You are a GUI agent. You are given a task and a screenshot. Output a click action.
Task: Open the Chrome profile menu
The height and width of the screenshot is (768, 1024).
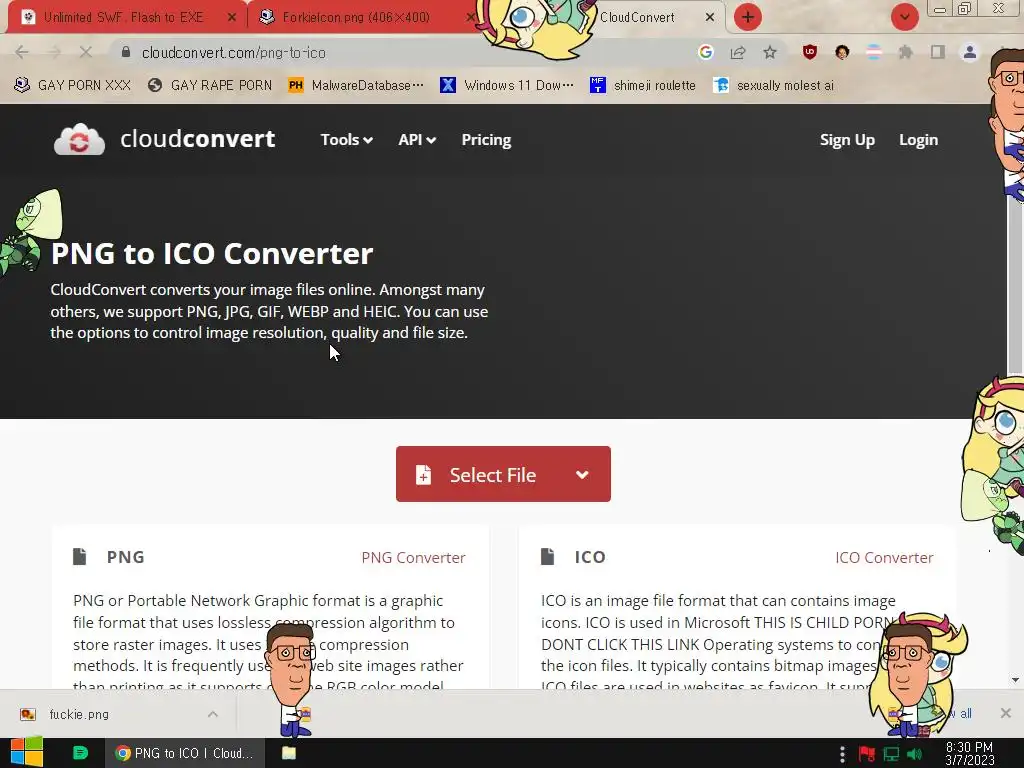(970, 52)
